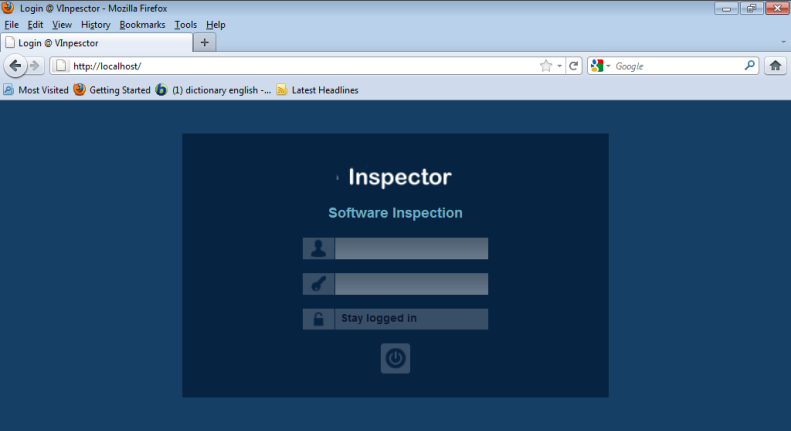
Task: Open the Bookmarks menu
Action: [141, 24]
